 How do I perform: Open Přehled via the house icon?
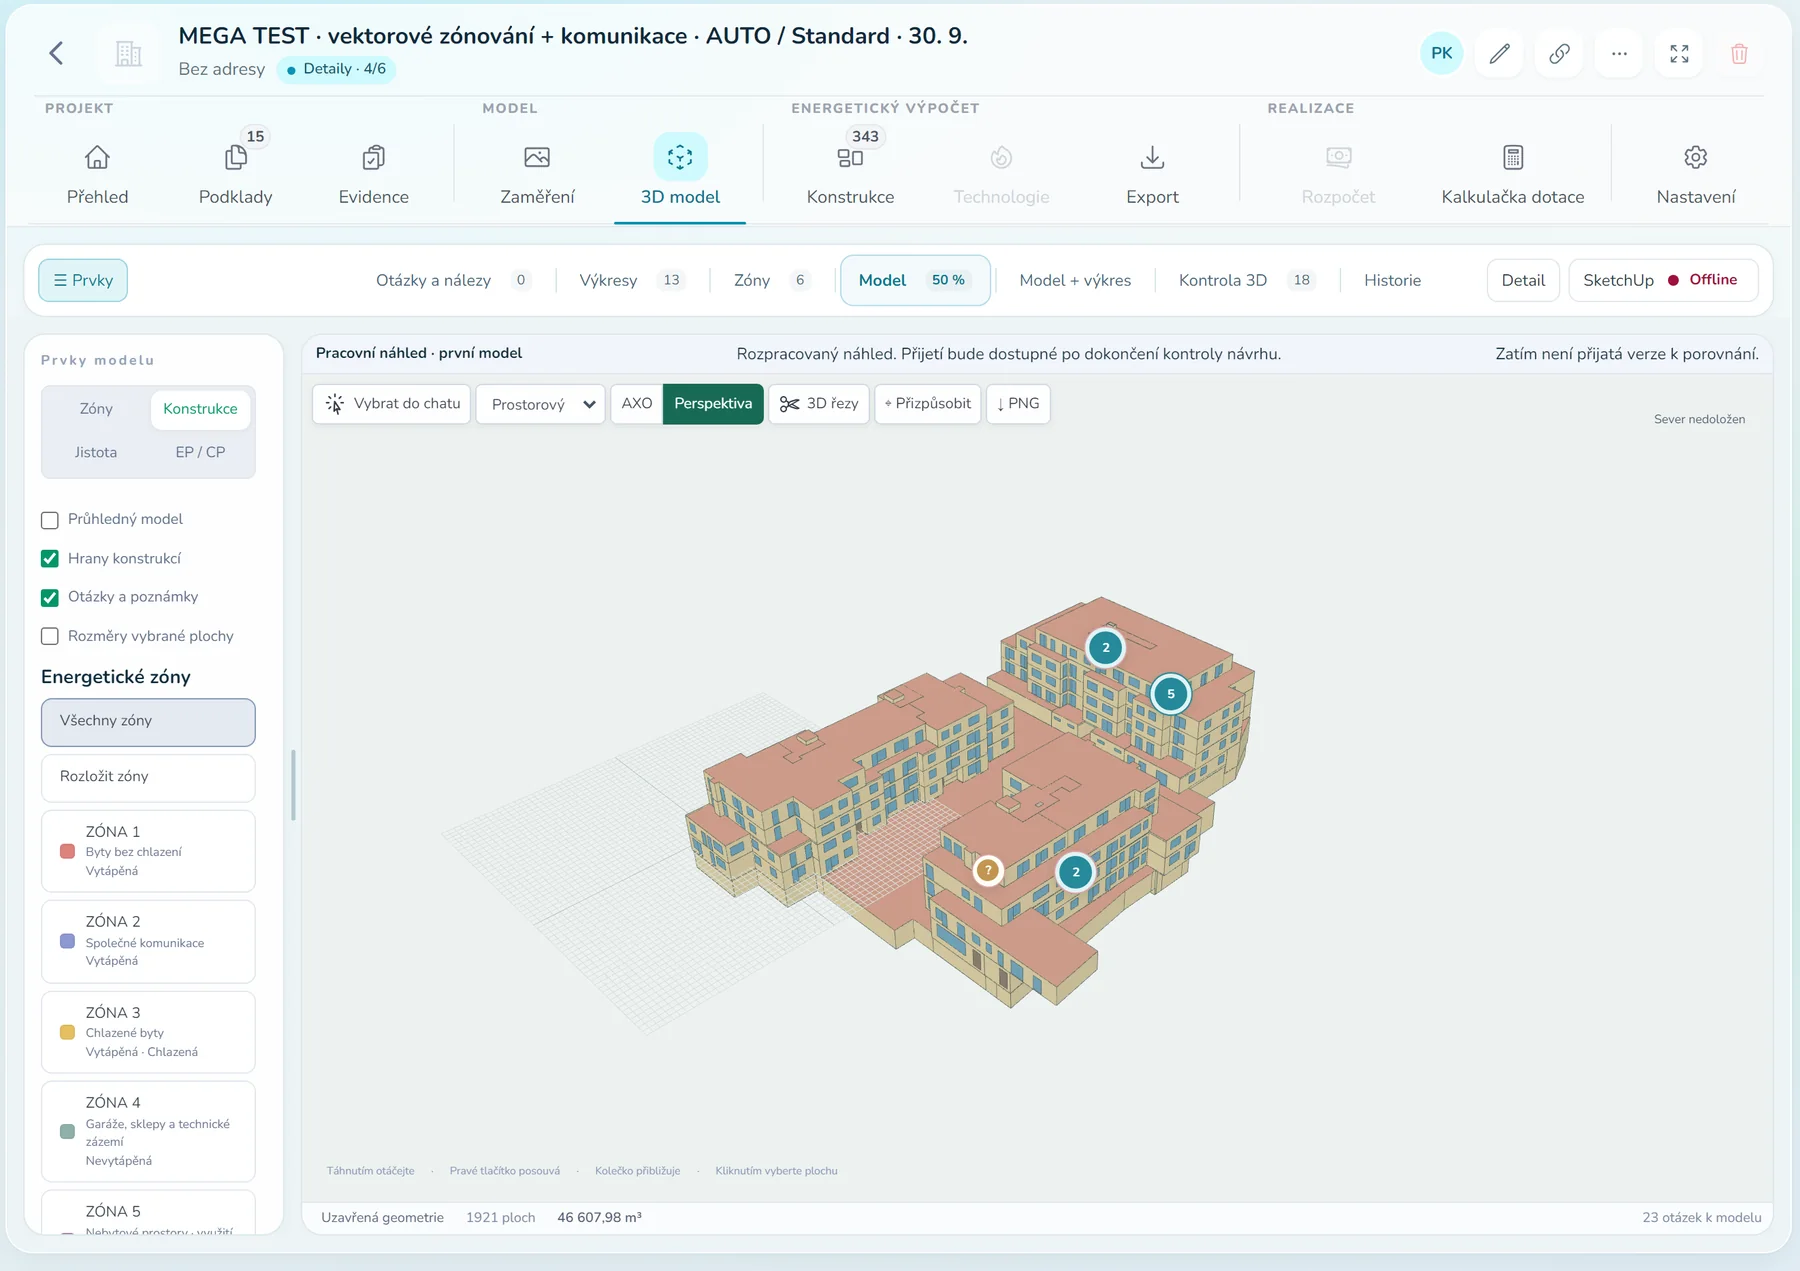click(x=97, y=157)
